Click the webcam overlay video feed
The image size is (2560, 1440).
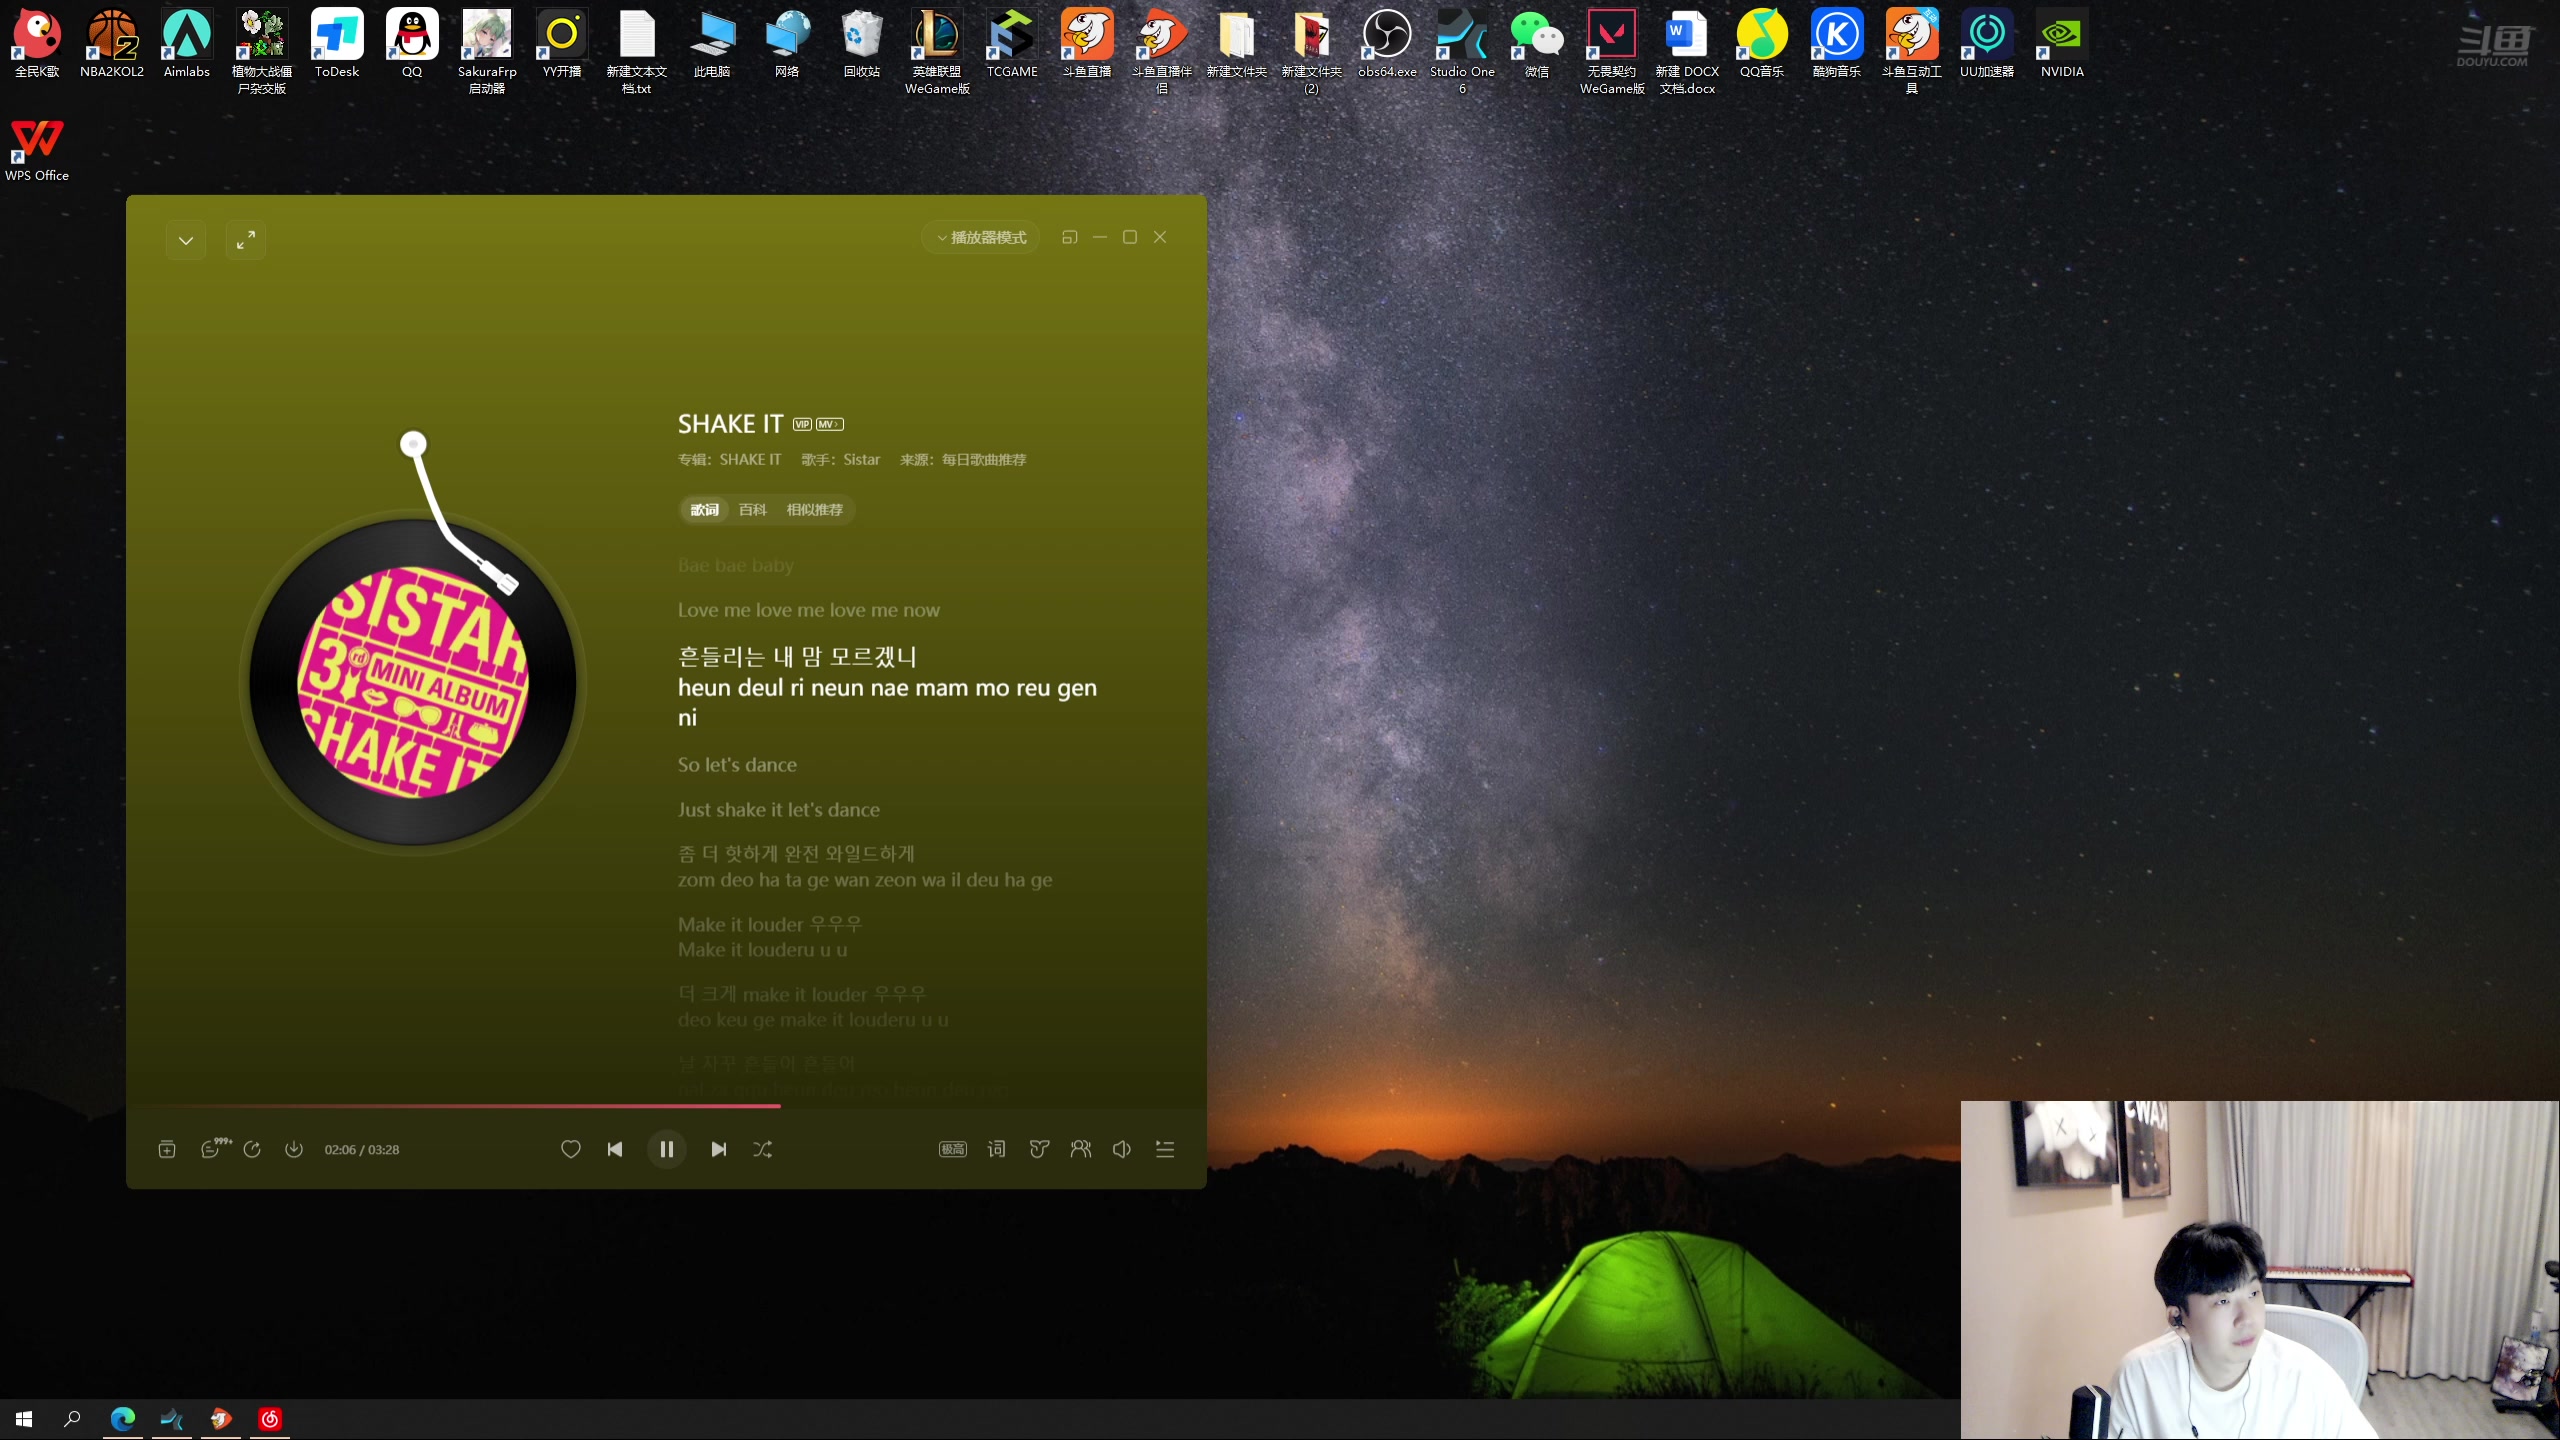pyautogui.click(x=2260, y=1270)
